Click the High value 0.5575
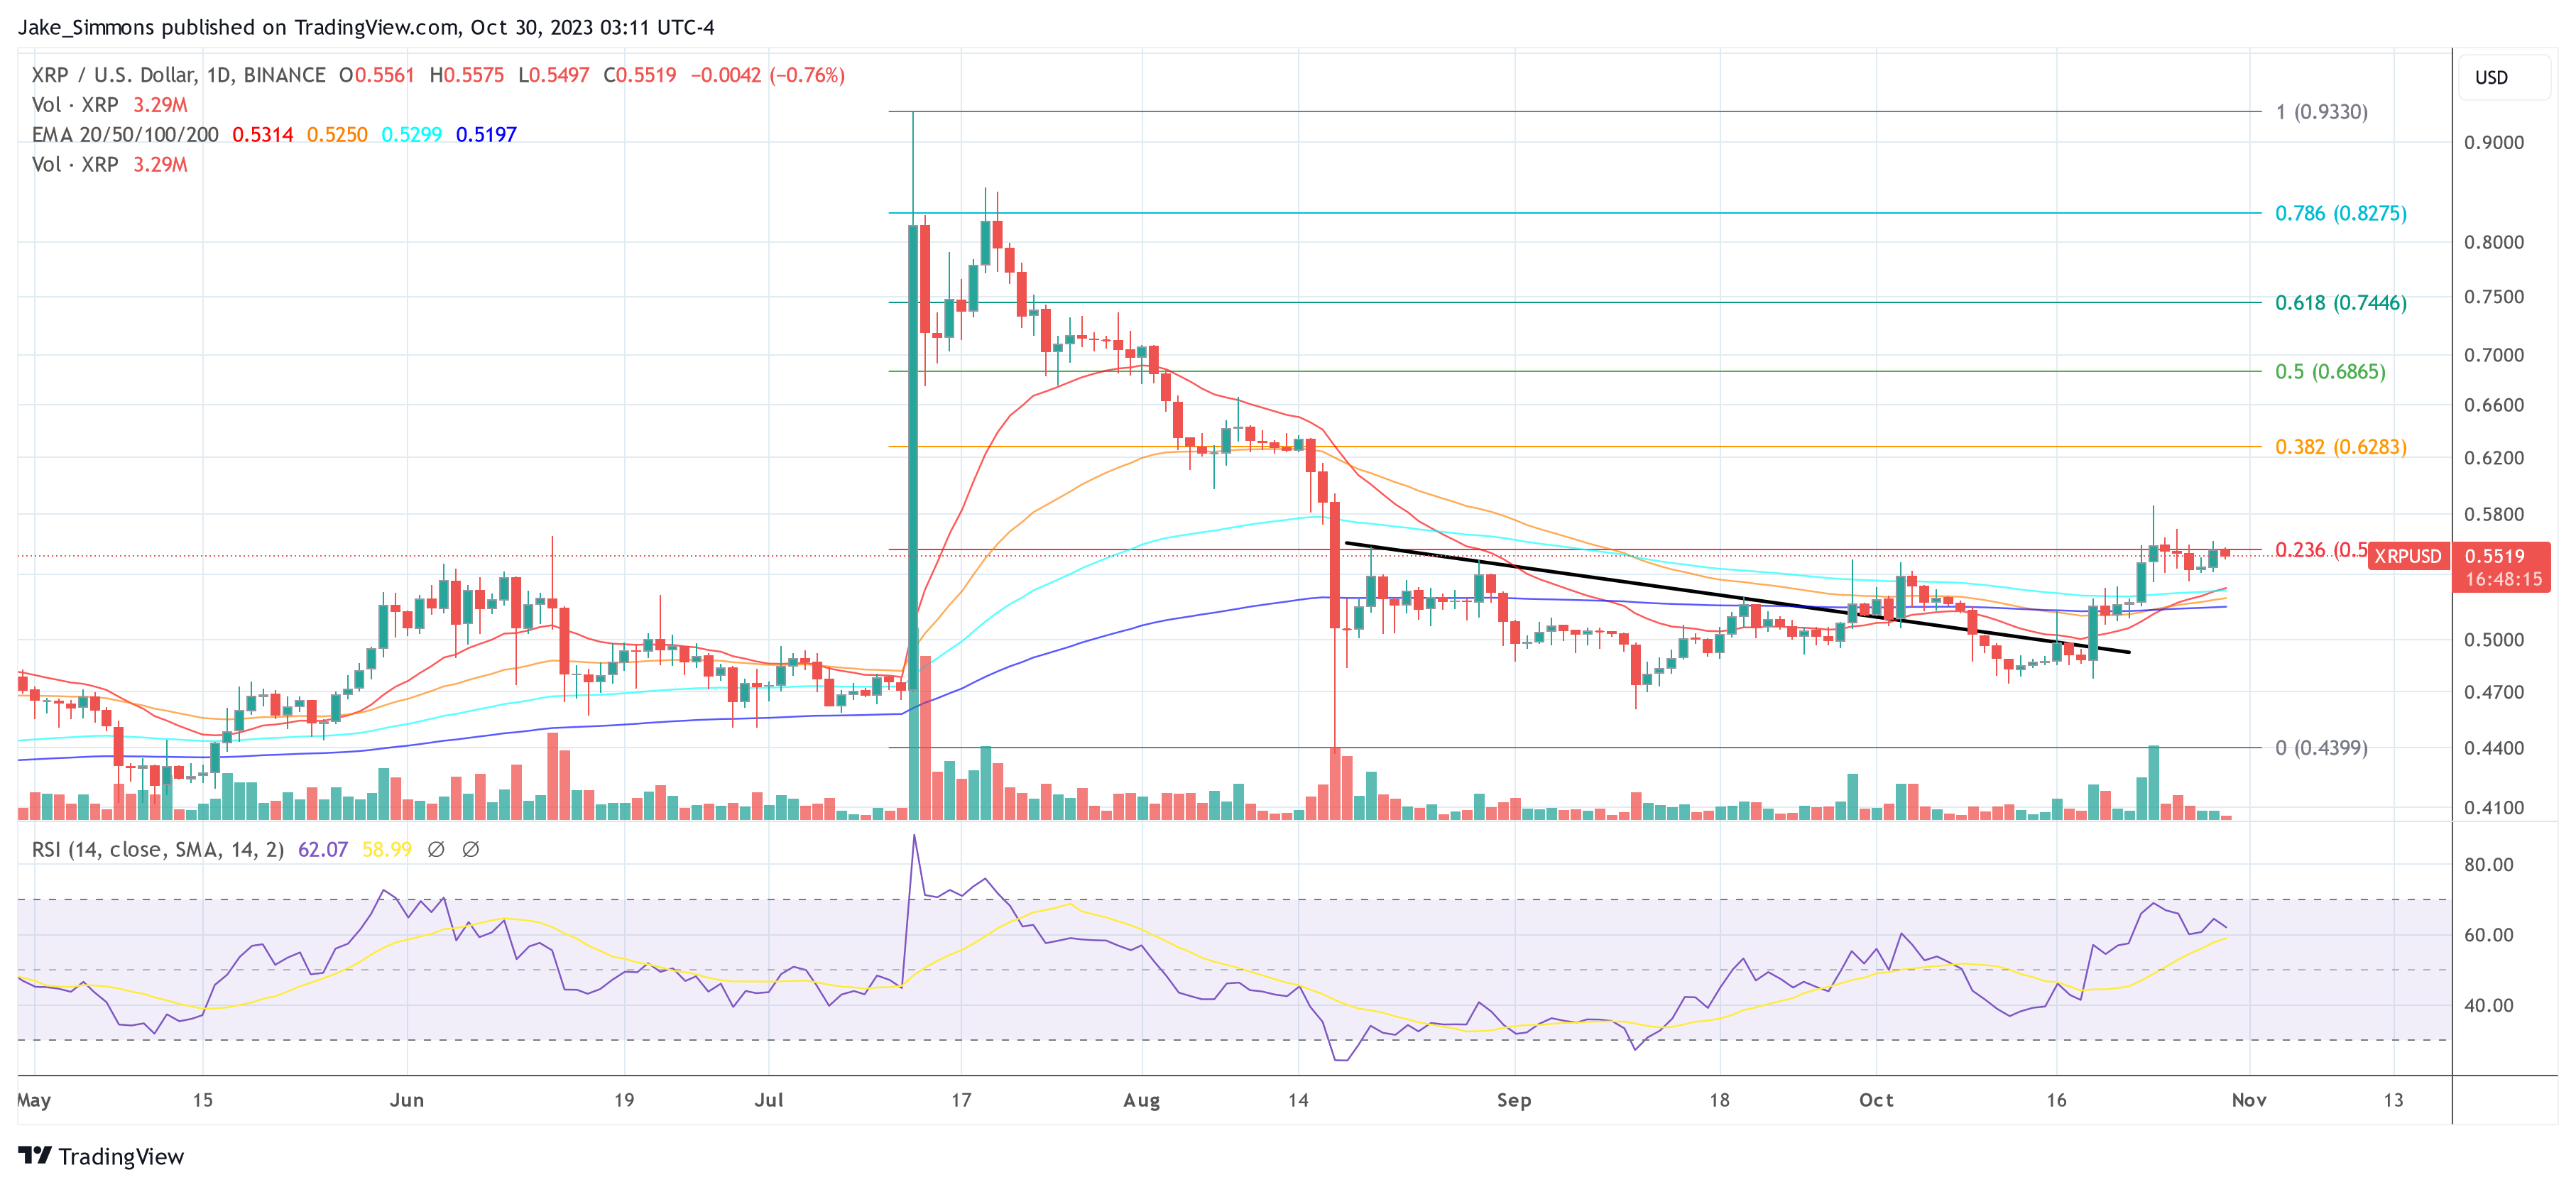The image size is (2576, 1187). [x=474, y=75]
